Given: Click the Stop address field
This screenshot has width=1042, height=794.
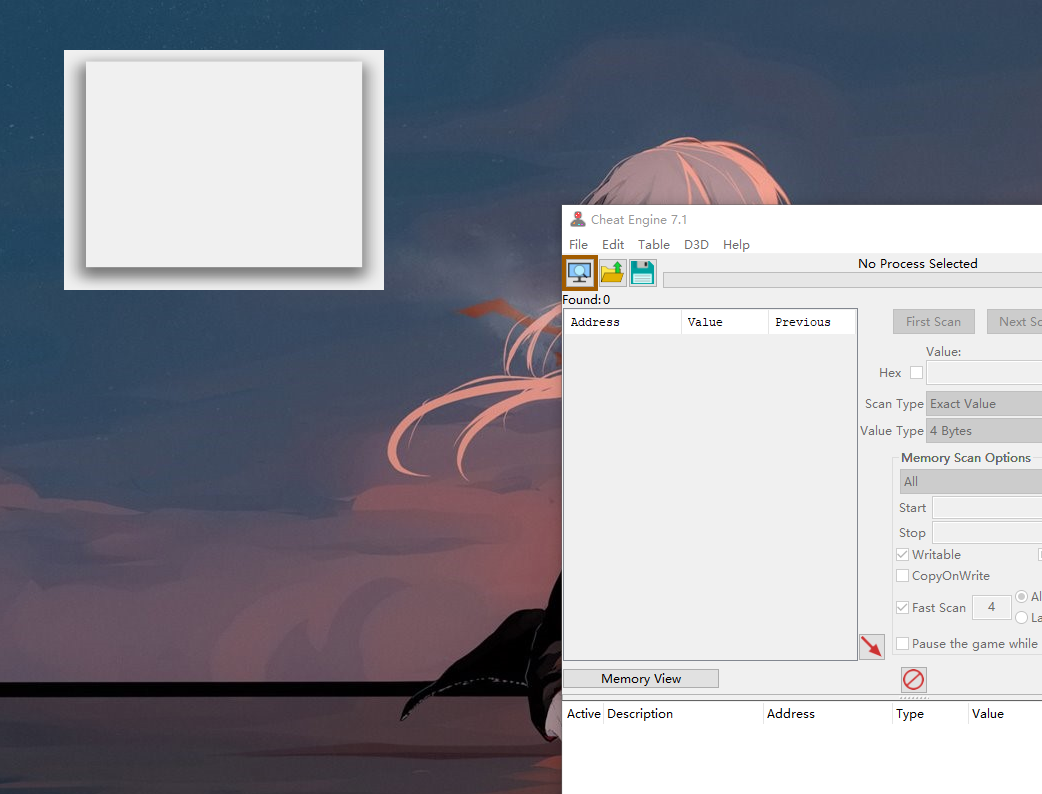Looking at the screenshot, I should [987, 533].
